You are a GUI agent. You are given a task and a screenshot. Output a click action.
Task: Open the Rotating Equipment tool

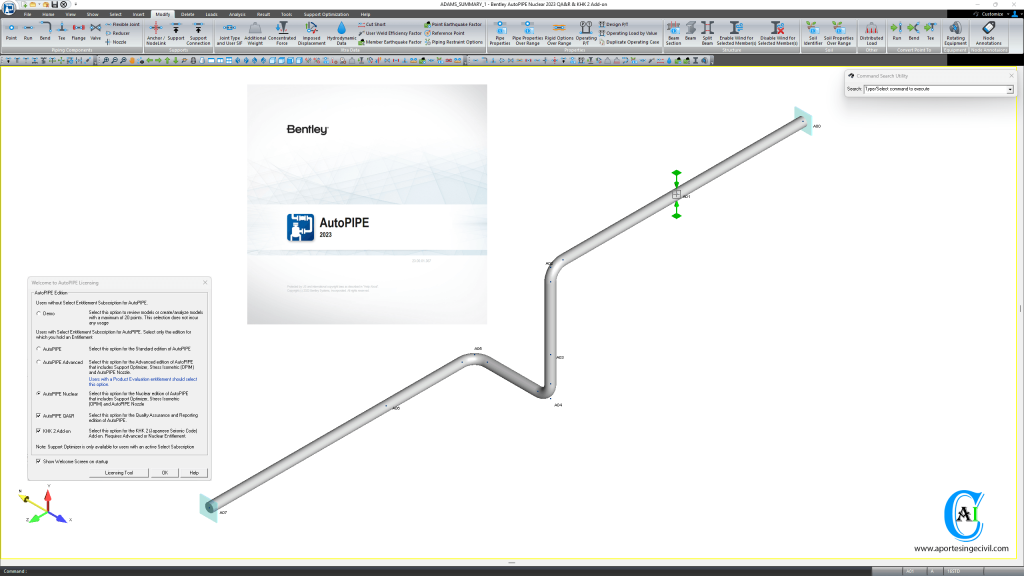tap(955, 33)
